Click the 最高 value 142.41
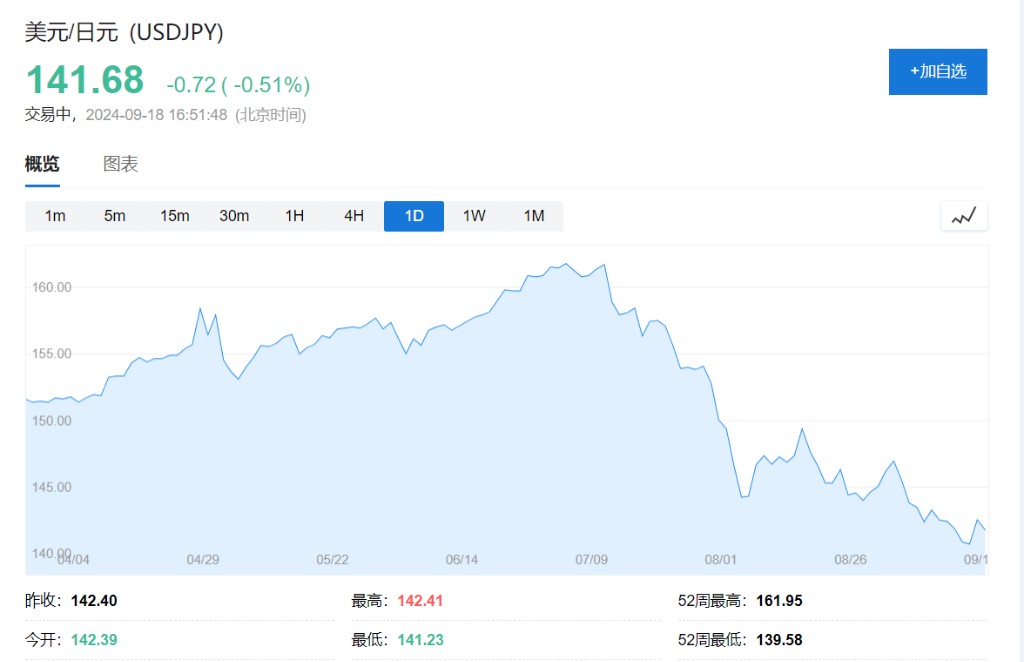The image size is (1024, 662). (x=420, y=601)
